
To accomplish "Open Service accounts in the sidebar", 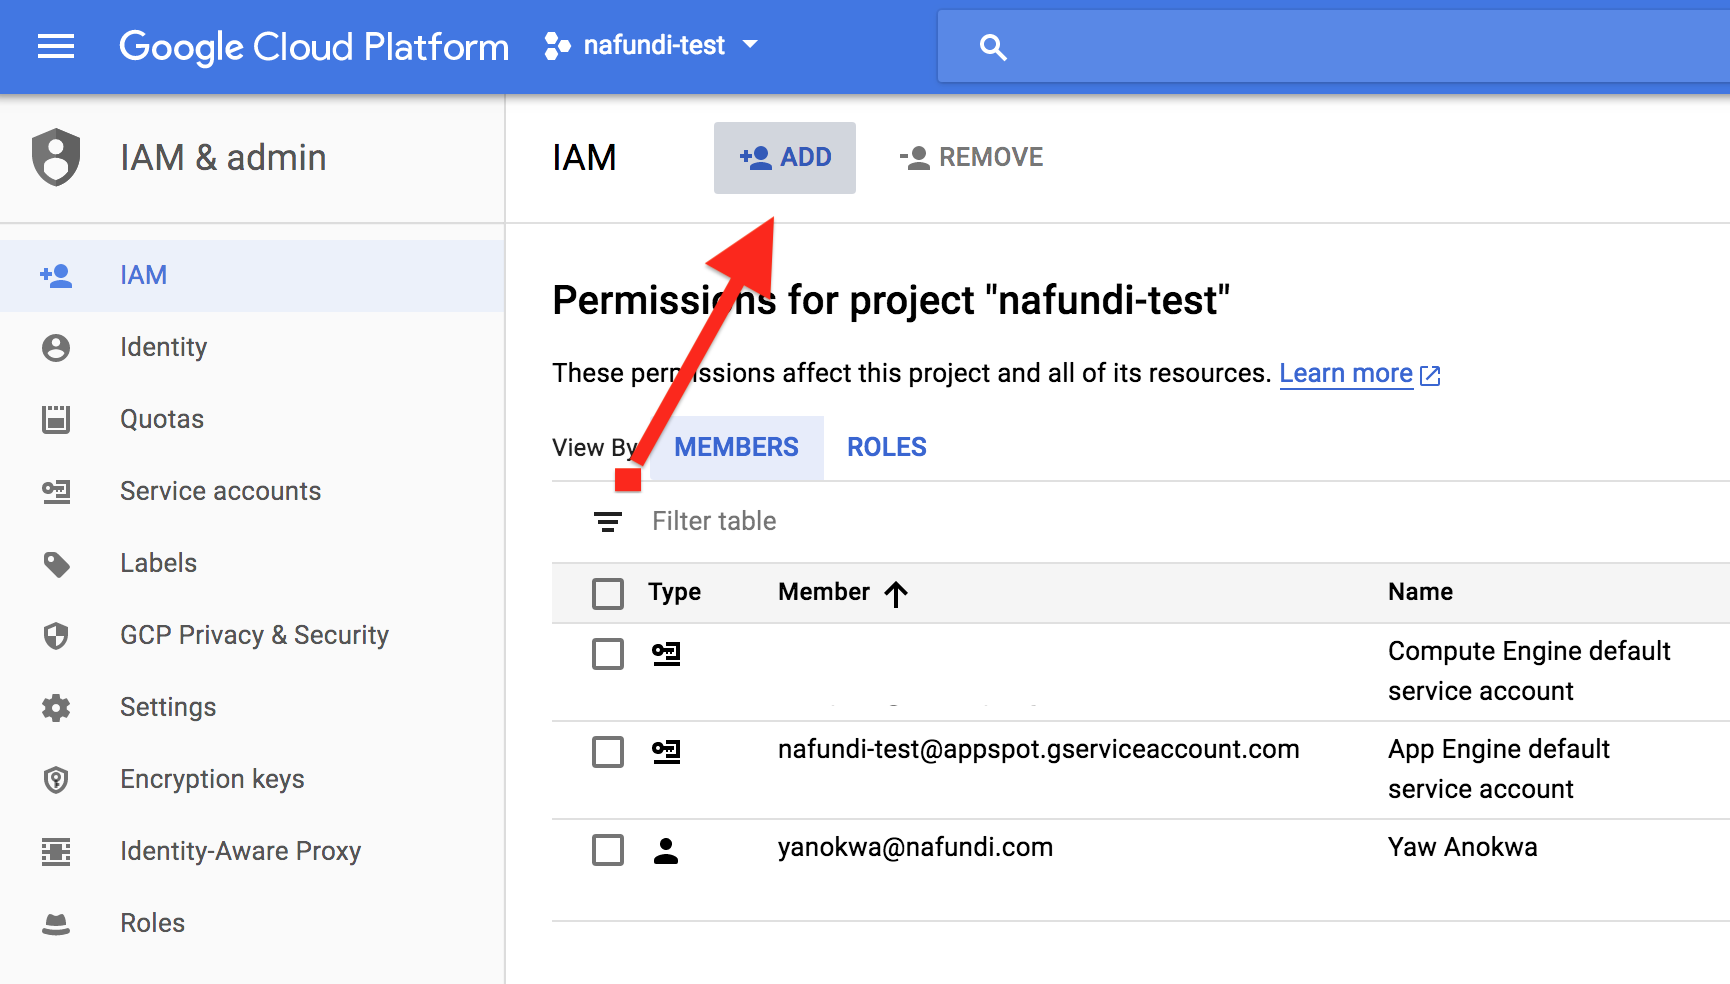I will coord(252,491).
